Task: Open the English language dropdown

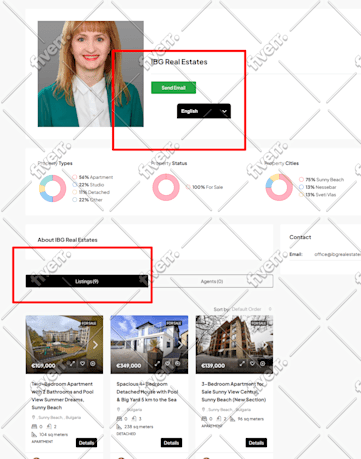Action: (x=204, y=111)
